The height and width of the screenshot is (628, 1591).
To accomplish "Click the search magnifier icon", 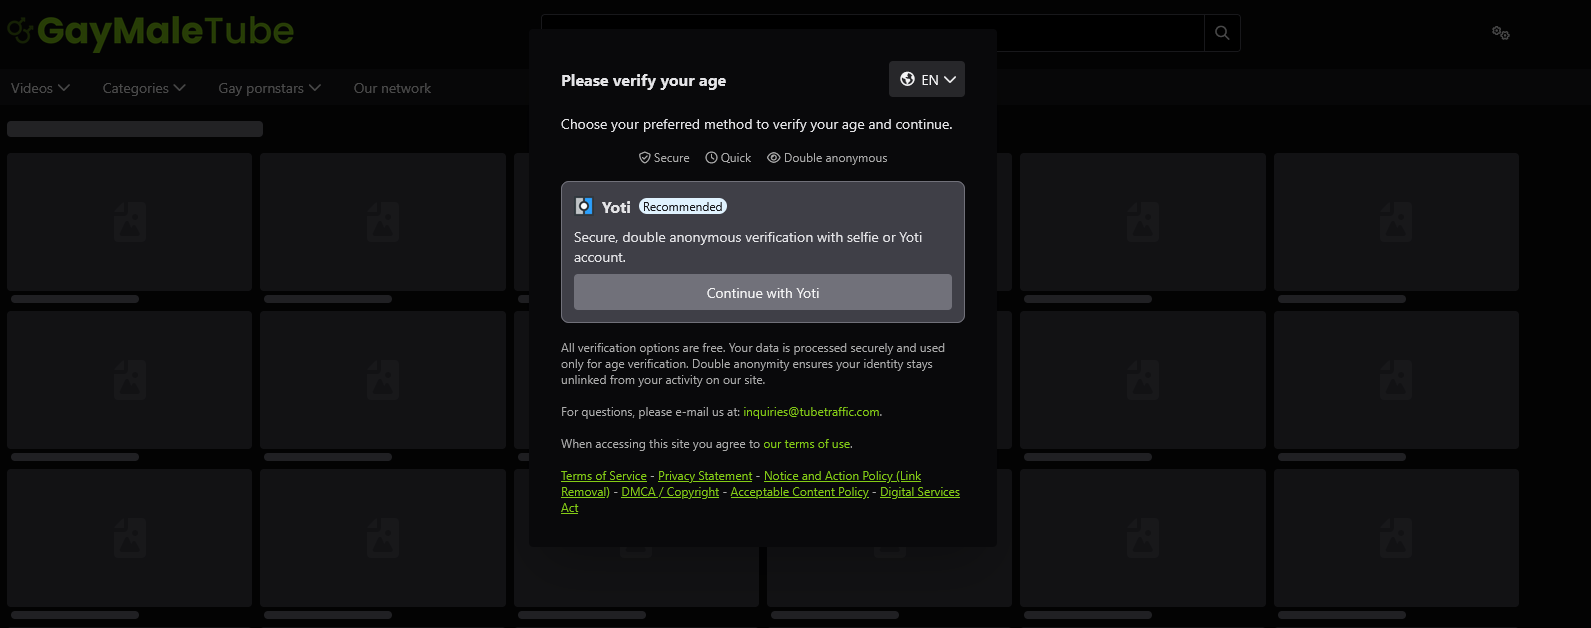I will [1222, 33].
